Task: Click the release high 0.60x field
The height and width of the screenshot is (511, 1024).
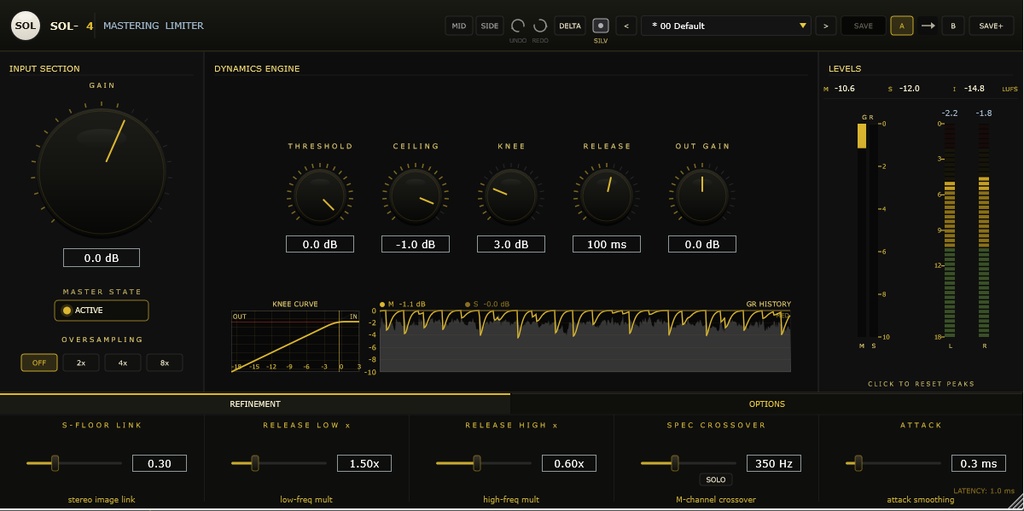Action: [x=569, y=463]
